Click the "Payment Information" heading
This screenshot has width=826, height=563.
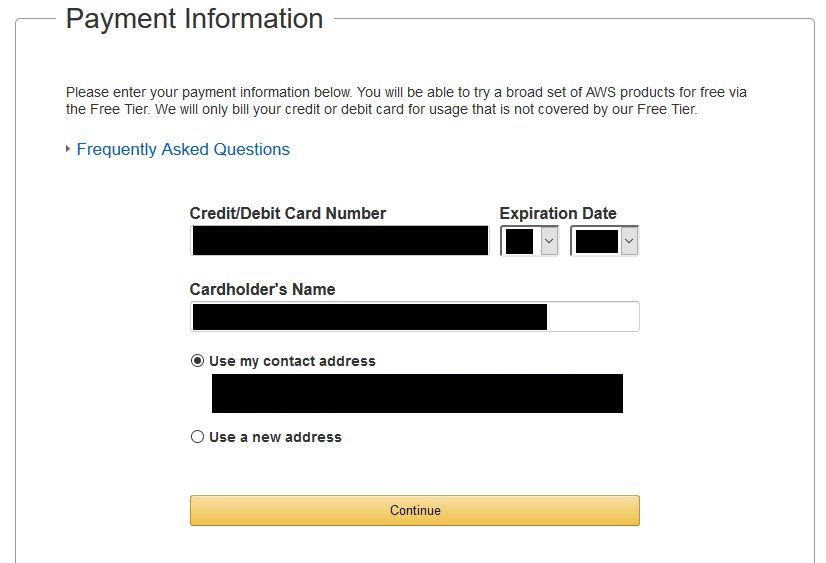(x=194, y=19)
